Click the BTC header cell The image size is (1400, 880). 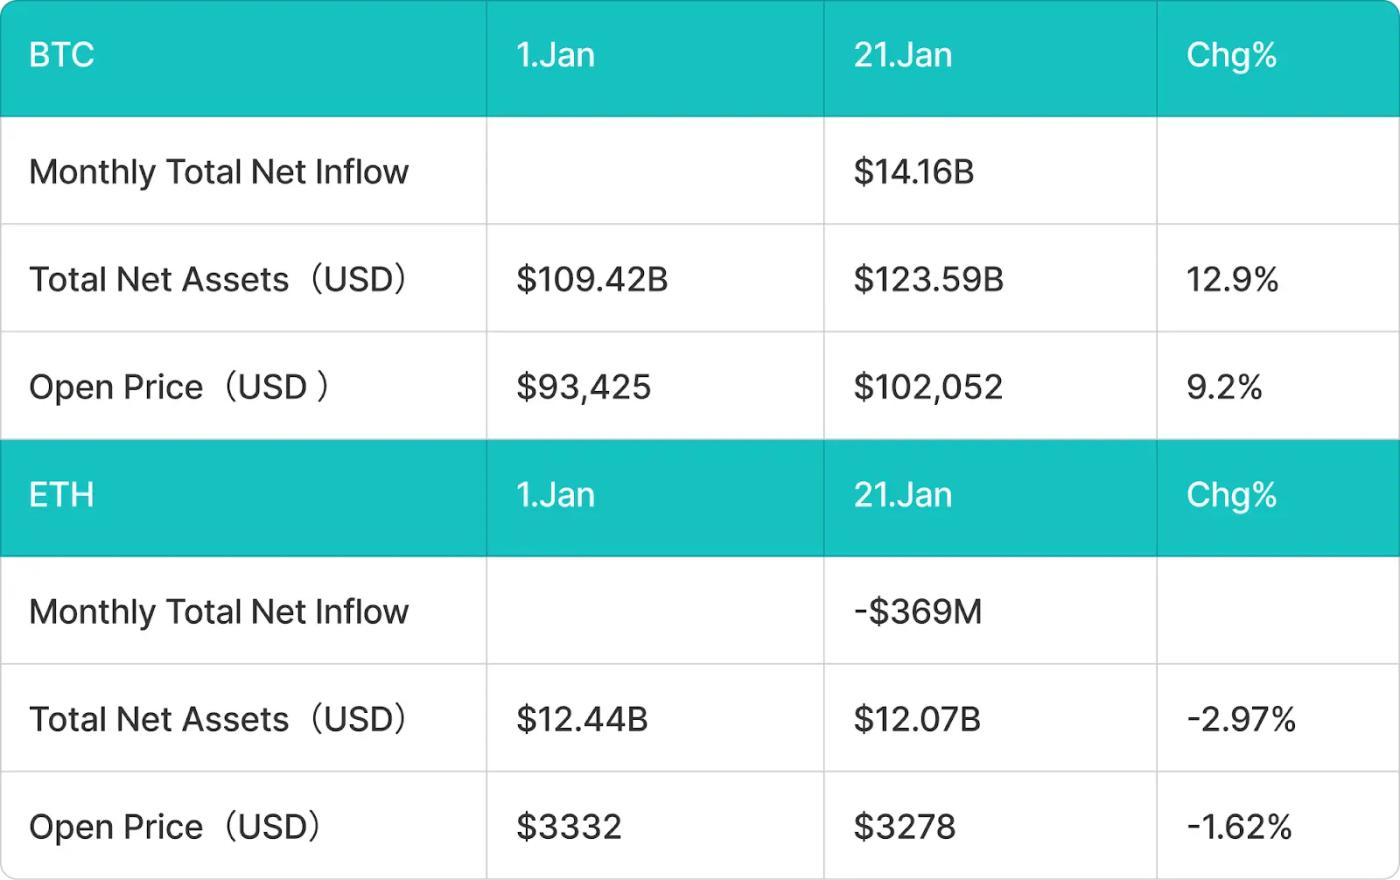click(x=62, y=55)
